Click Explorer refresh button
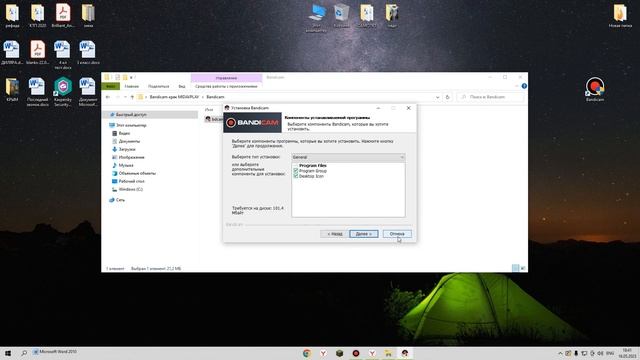 447,97
